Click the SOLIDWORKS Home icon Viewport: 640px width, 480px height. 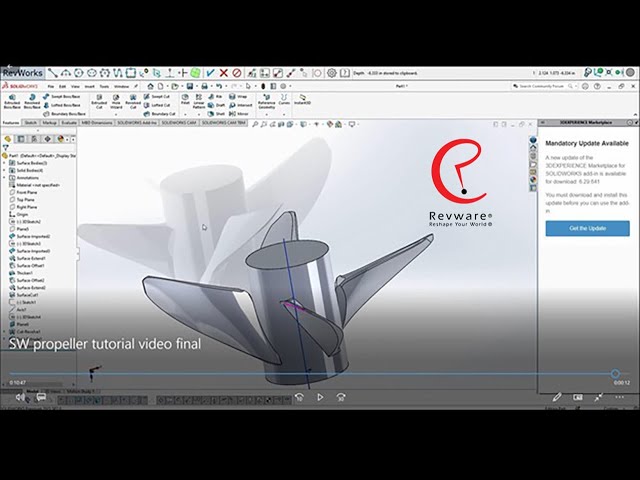(x=150, y=86)
